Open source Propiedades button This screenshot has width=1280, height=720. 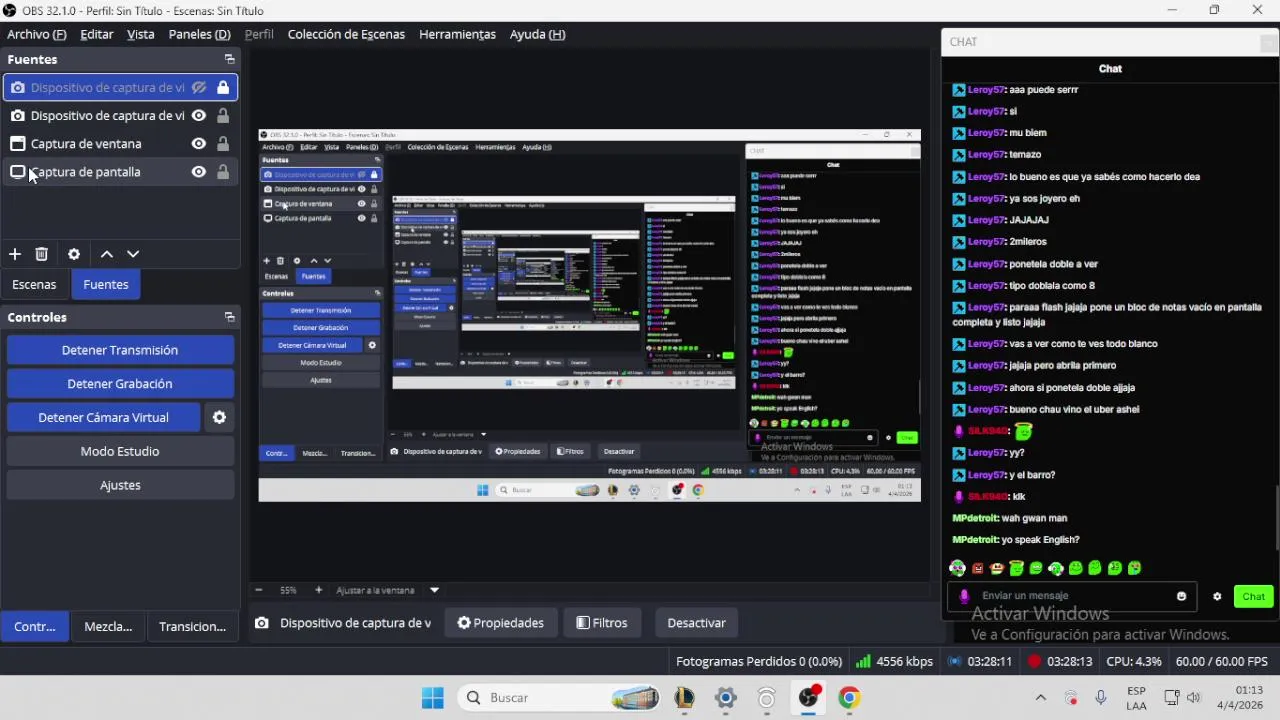pos(500,623)
